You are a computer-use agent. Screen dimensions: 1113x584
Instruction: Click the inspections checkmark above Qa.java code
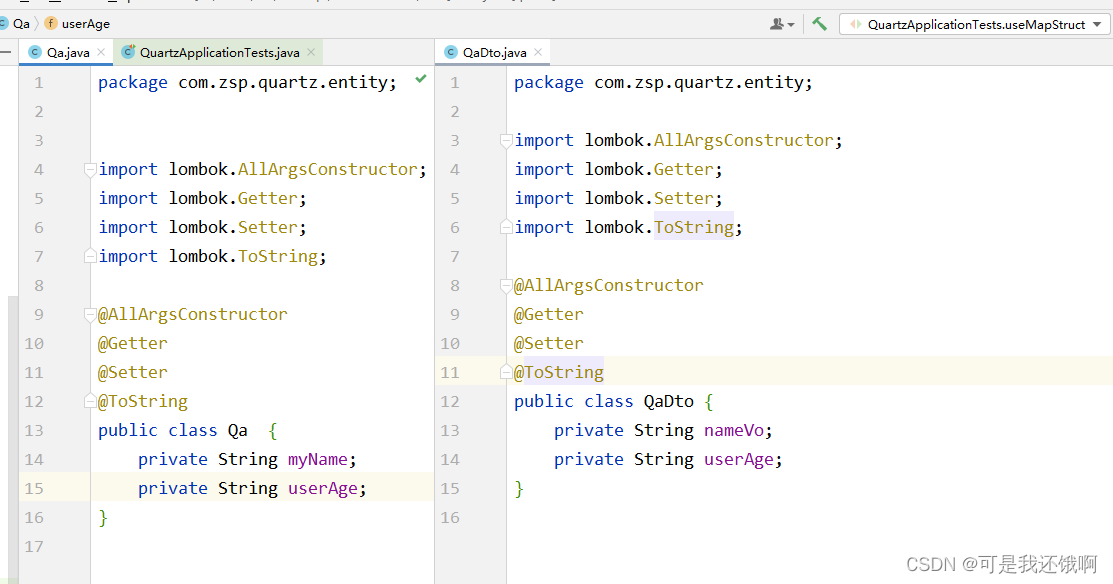pos(419,78)
